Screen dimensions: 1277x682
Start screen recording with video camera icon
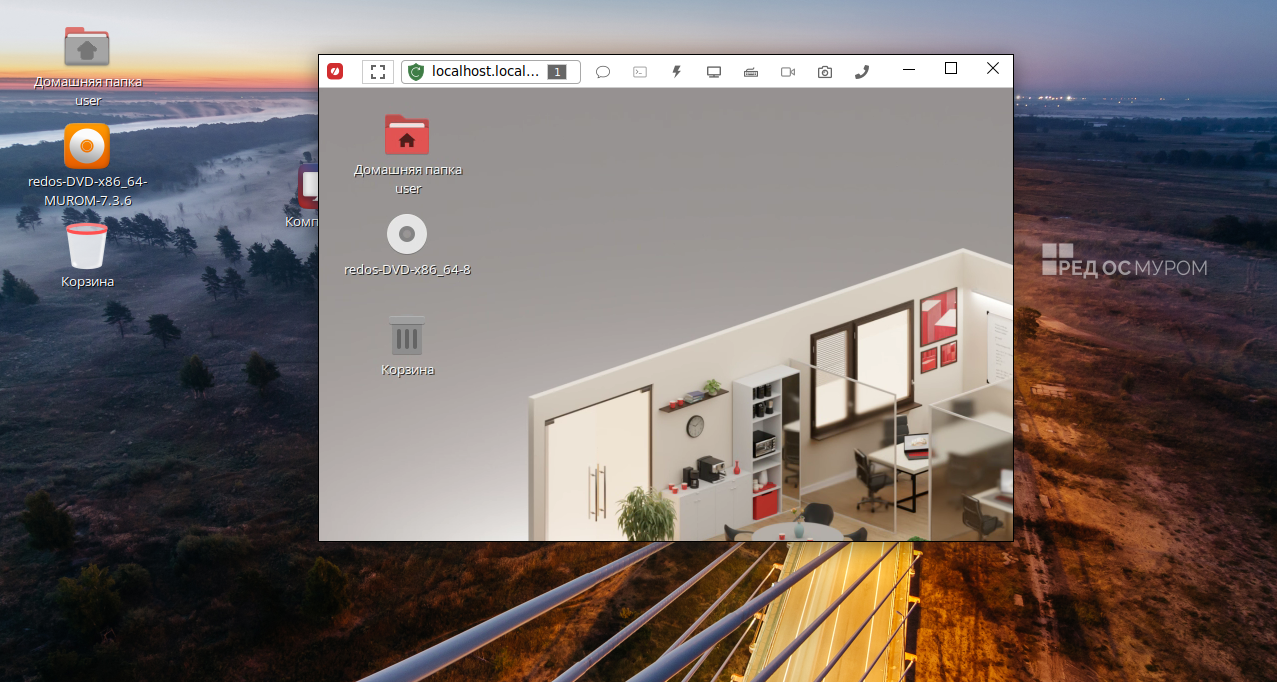click(x=788, y=72)
